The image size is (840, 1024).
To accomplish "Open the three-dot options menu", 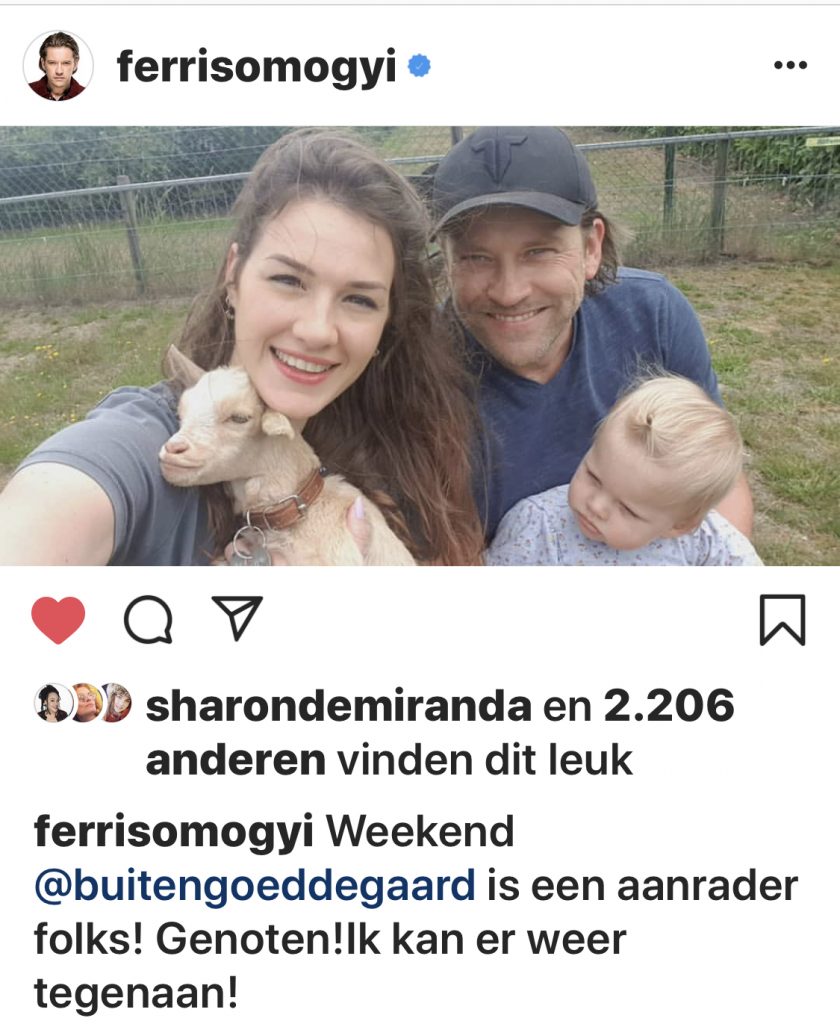I will (790, 65).
